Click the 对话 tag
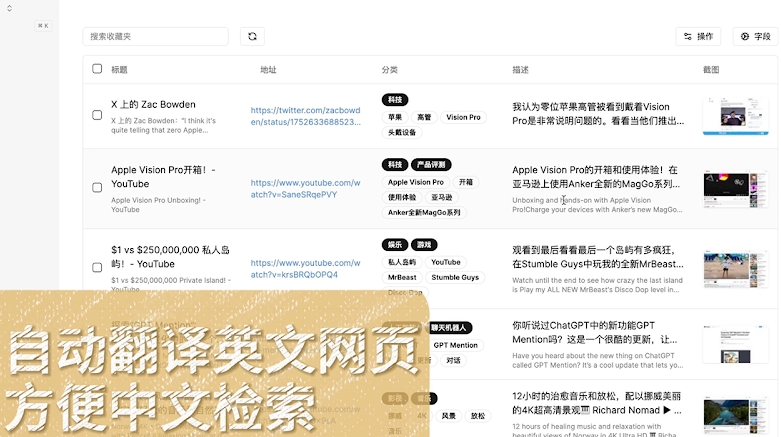The width and height of the screenshot is (781, 437). [453, 360]
